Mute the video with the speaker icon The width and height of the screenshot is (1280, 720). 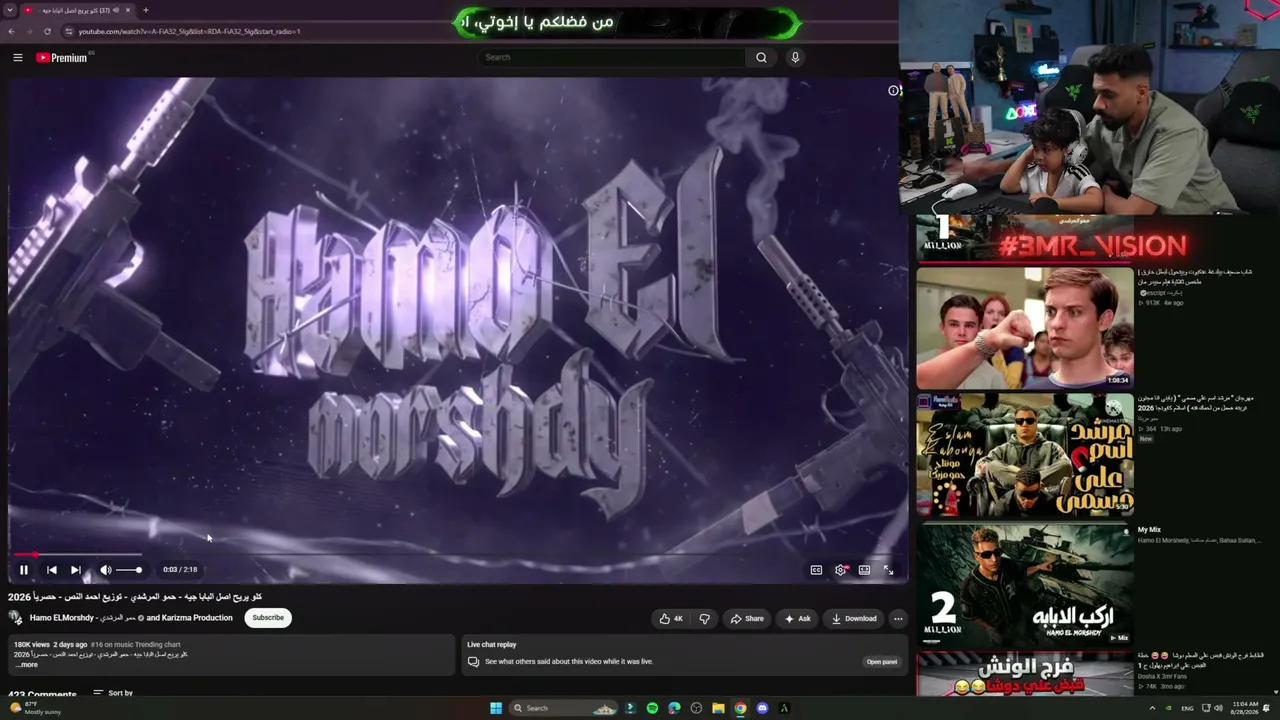tap(105, 570)
